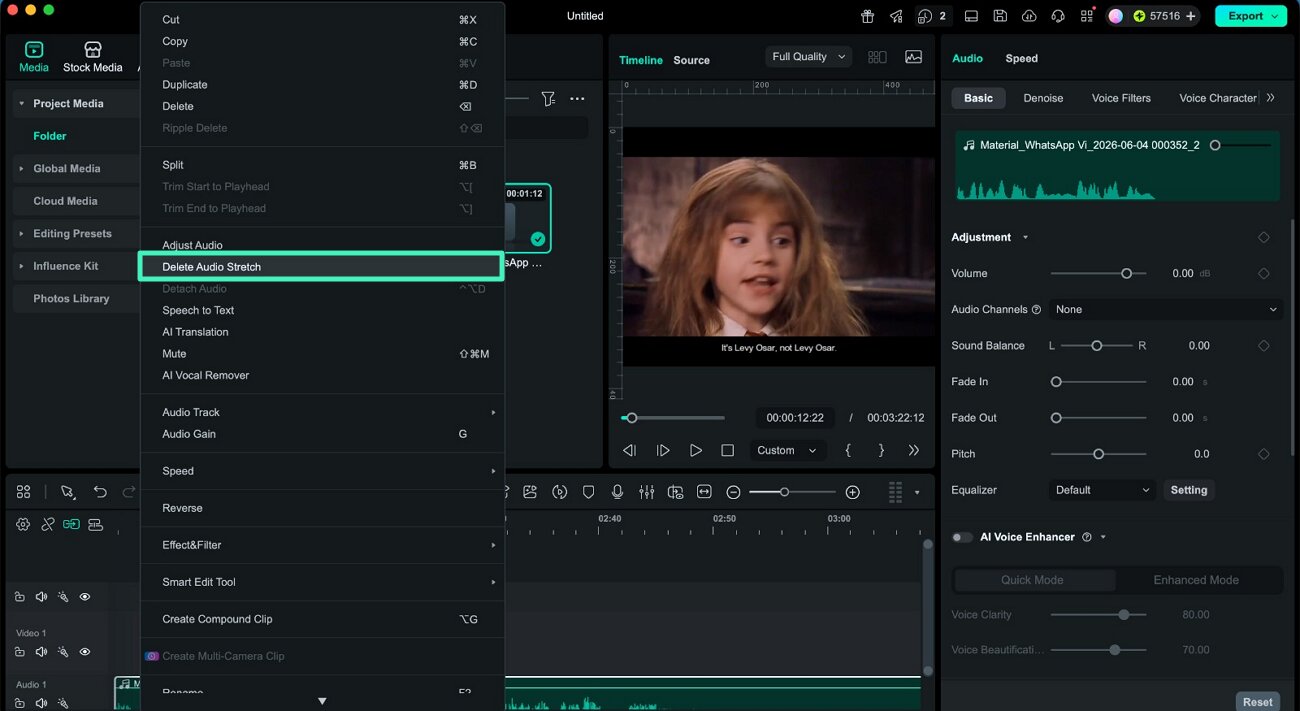Mute the Video 1 track speaker icon
The height and width of the screenshot is (711, 1300).
41,652
